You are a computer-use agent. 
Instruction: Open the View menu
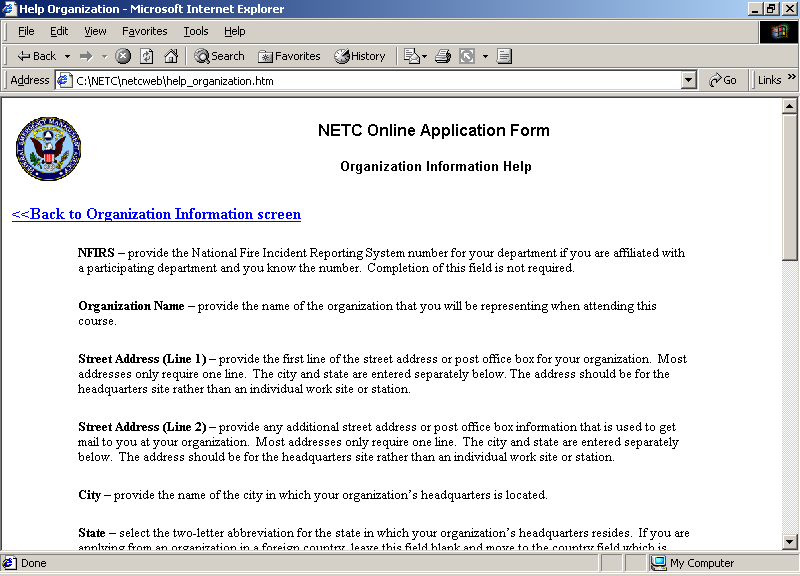tap(95, 32)
